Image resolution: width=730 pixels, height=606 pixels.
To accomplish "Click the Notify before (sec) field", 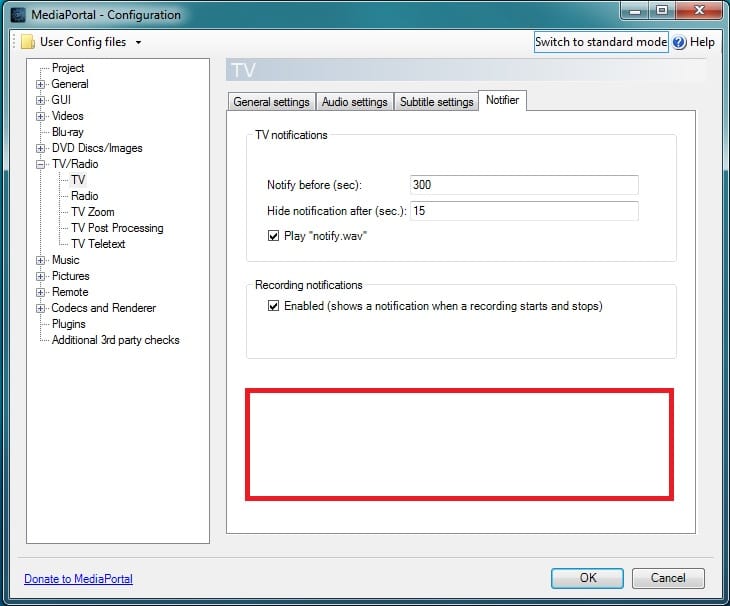I will point(523,185).
